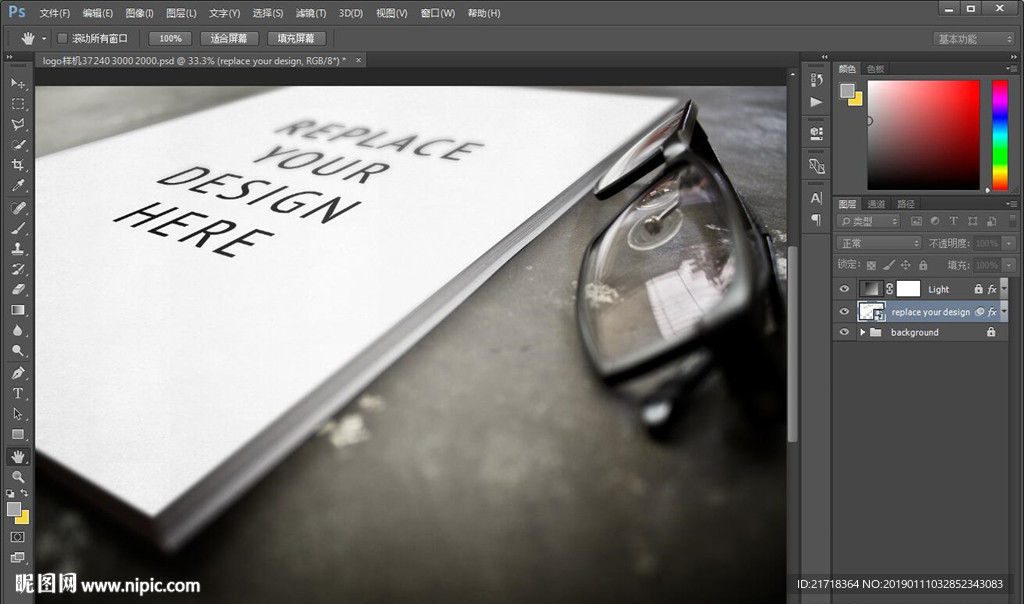Toggle Quick Mask mode
1024x604 pixels.
(x=18, y=537)
